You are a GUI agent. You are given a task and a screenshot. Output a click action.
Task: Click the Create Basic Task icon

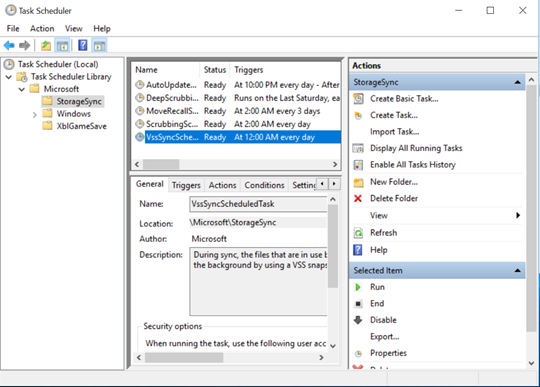click(358, 99)
